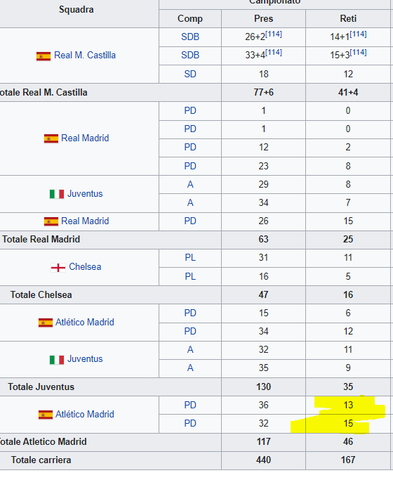Viewport: 393px width, 480px height.
Task: Open the Real M. Castilla team link
Action: point(85,55)
